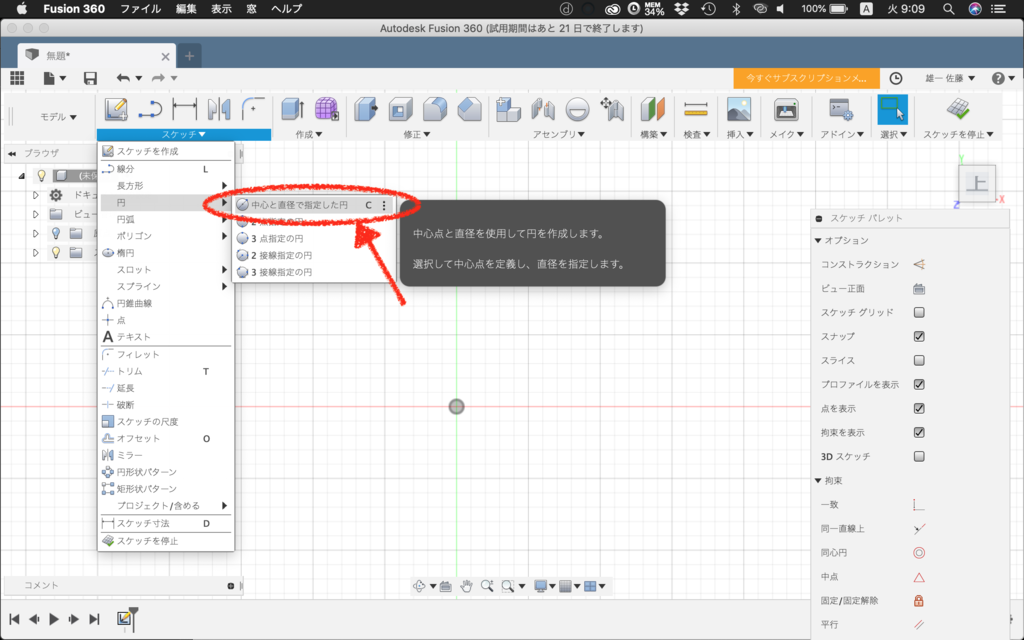
Task: Open the 修正 dropdown menu
Action: point(417,135)
